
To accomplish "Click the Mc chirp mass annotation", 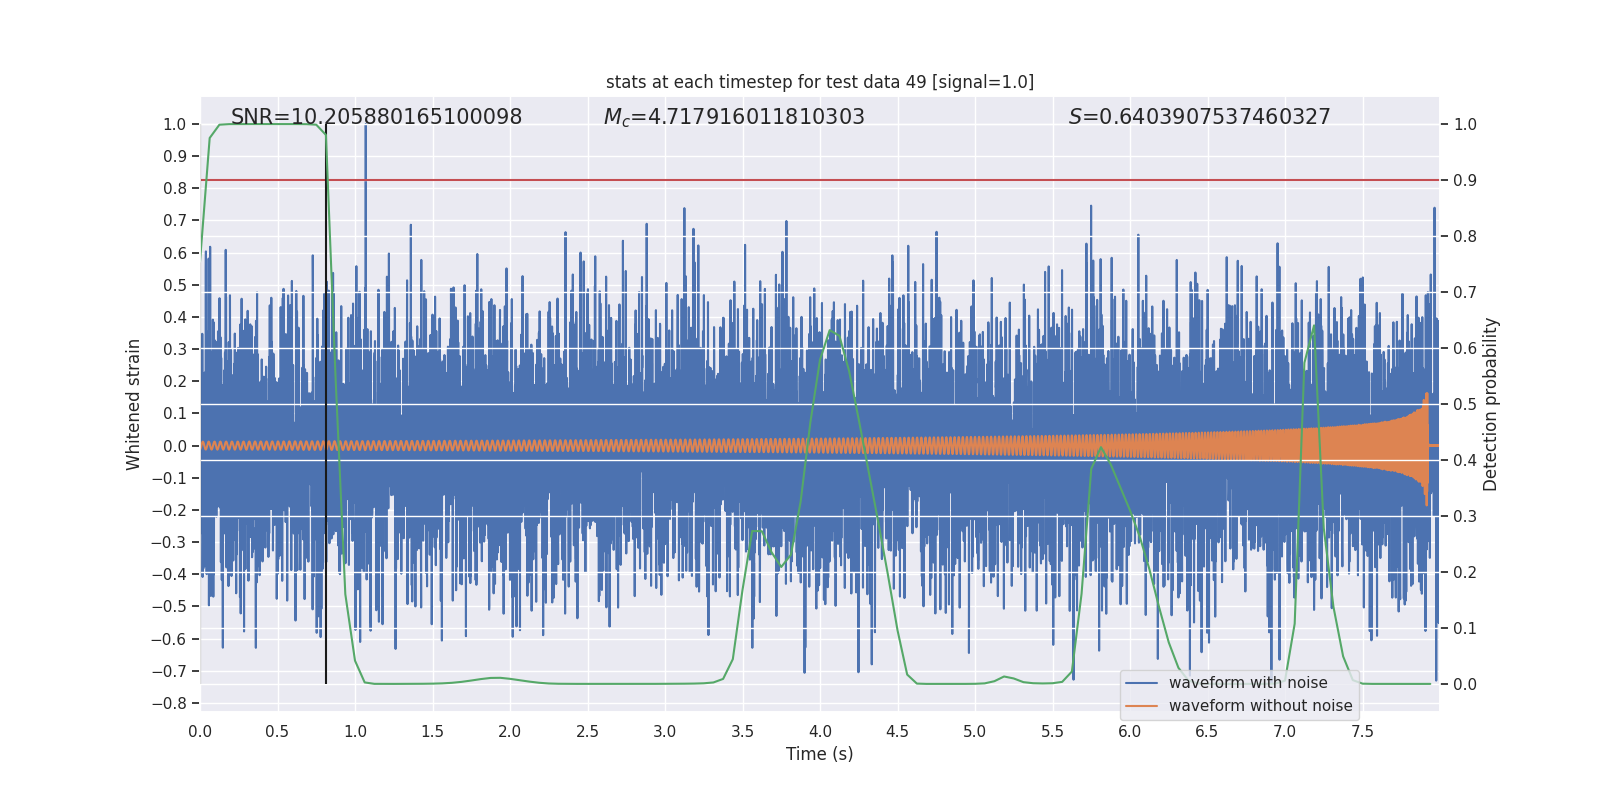I will 733,117.
